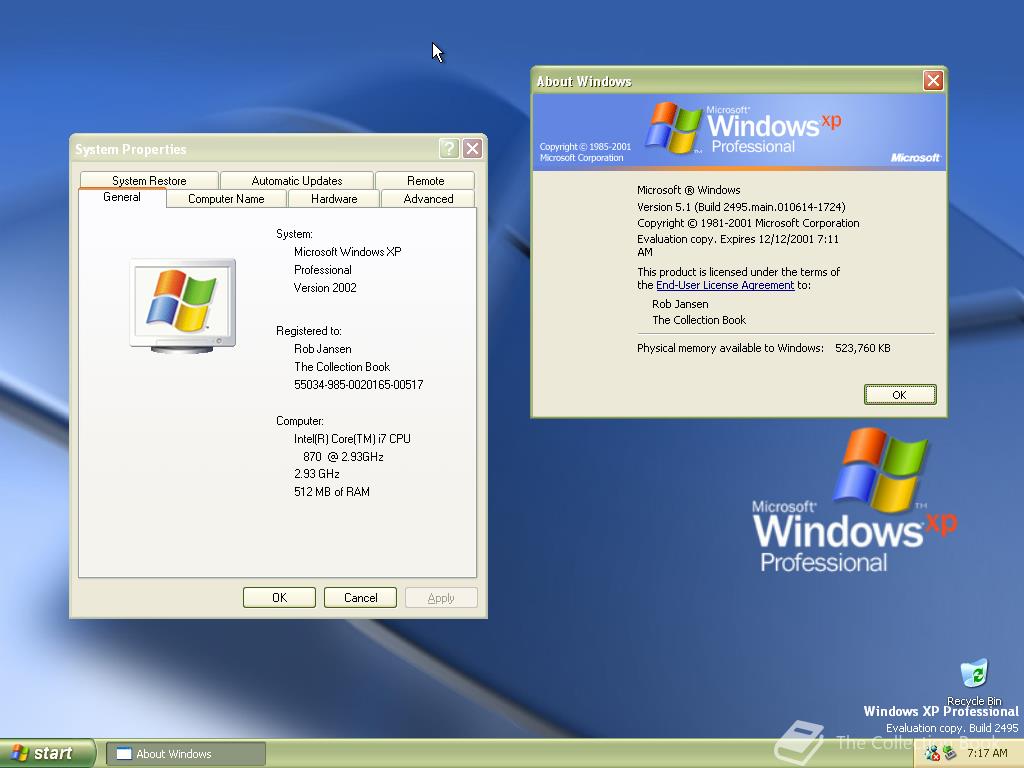Click the Windows Messenger tray icon
Screen dimensions: 1024x768
tap(932, 754)
